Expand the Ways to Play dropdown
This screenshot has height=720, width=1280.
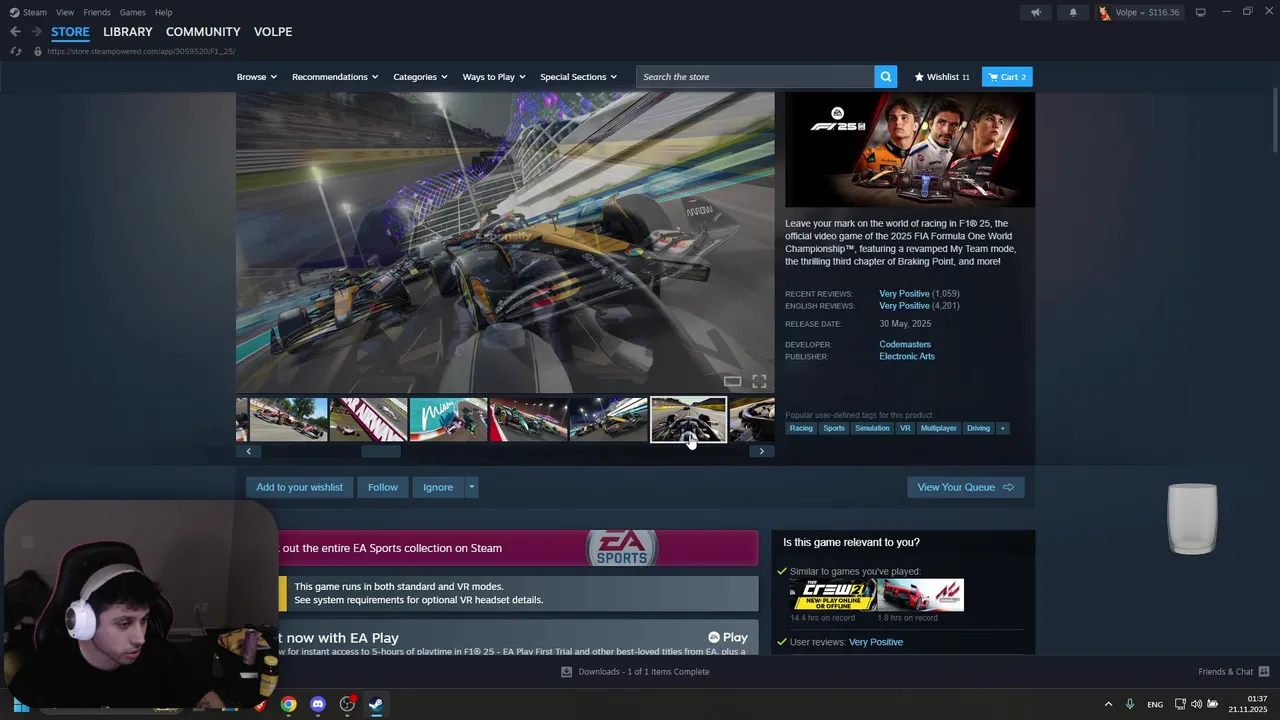point(494,77)
